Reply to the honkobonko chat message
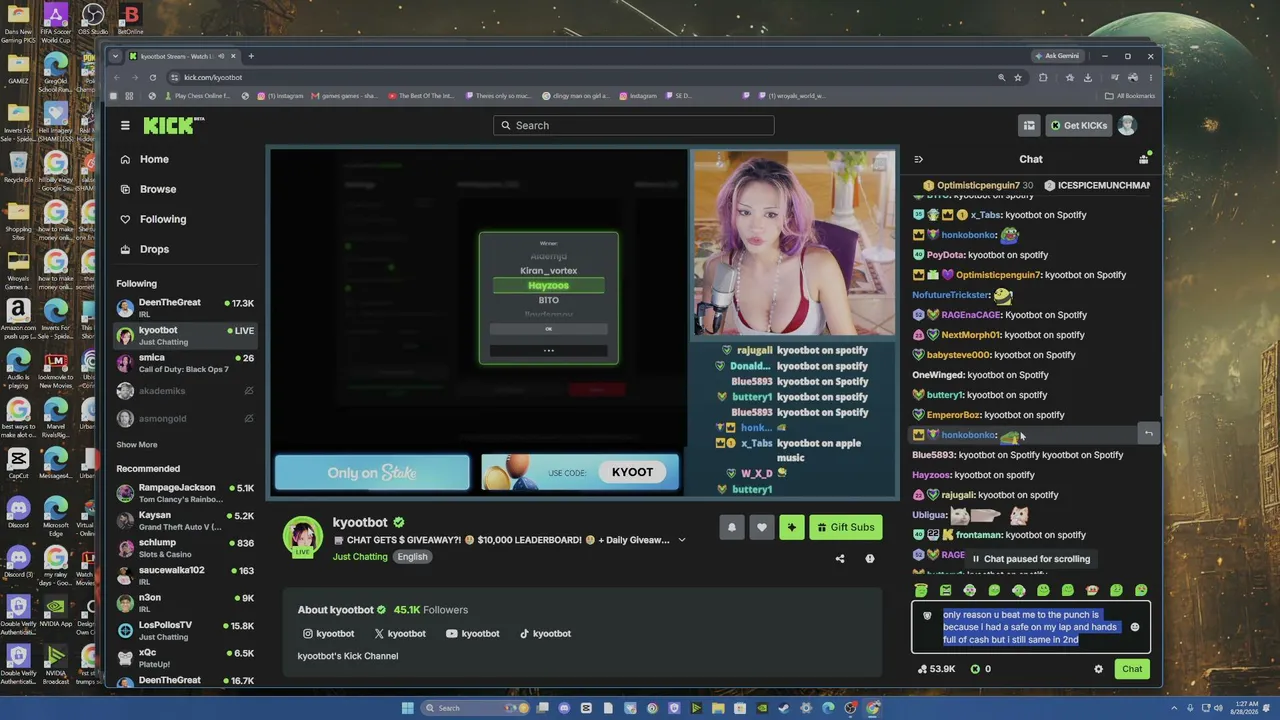 click(x=1148, y=434)
